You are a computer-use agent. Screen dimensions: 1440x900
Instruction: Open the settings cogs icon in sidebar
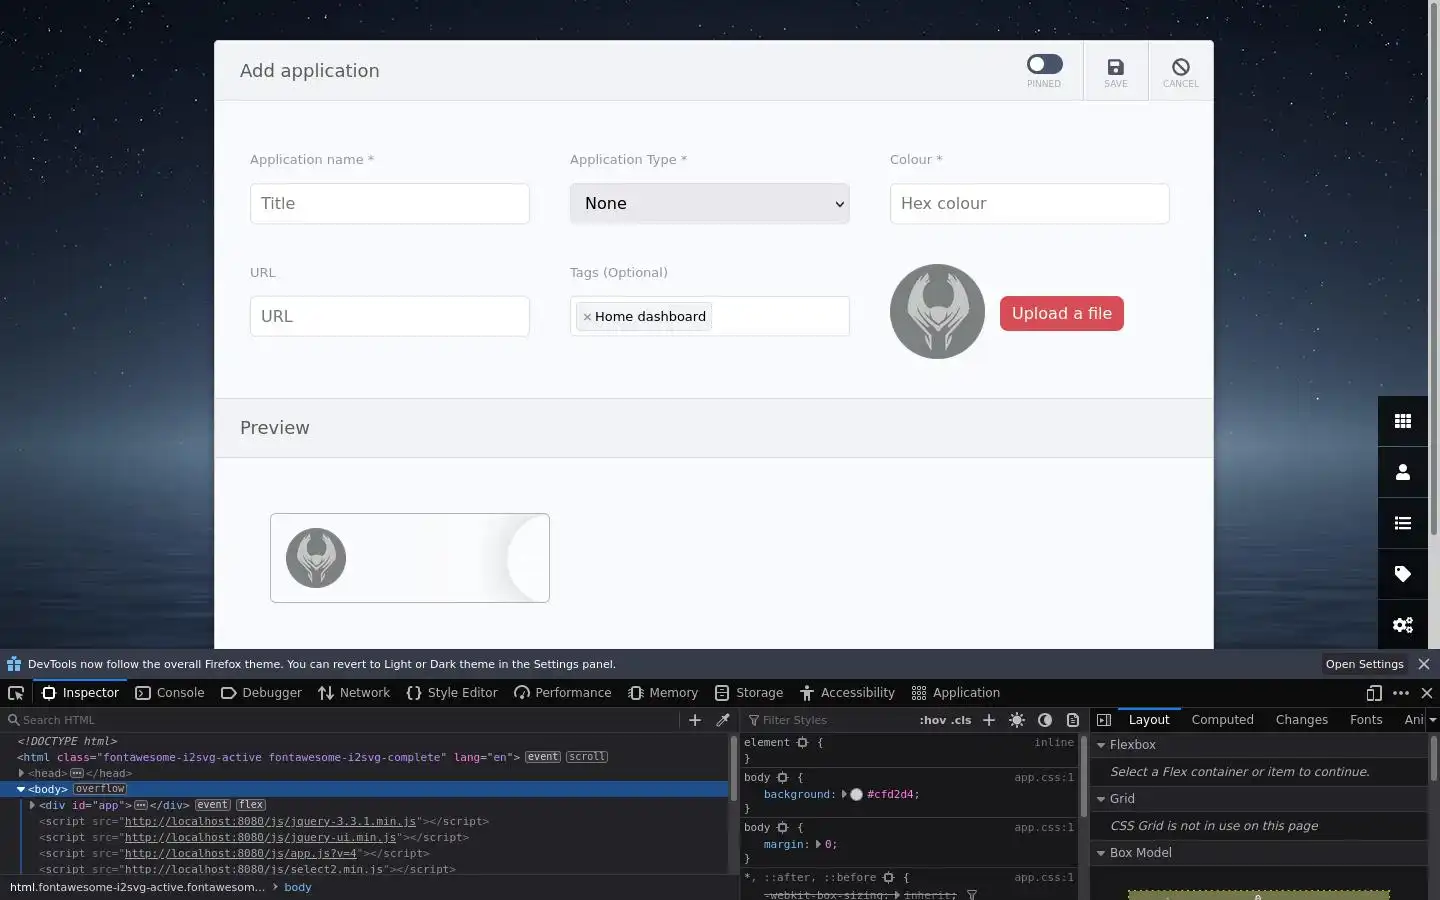[x=1403, y=625]
